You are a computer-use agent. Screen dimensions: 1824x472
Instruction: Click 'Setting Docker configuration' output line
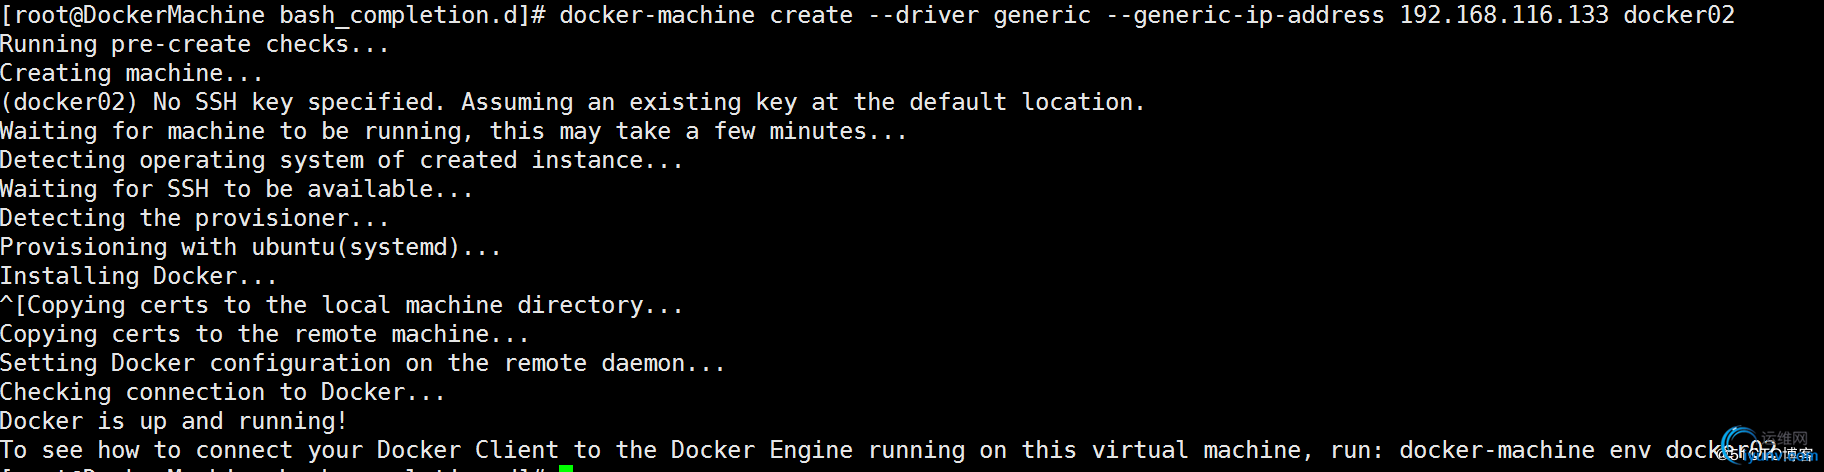(363, 363)
